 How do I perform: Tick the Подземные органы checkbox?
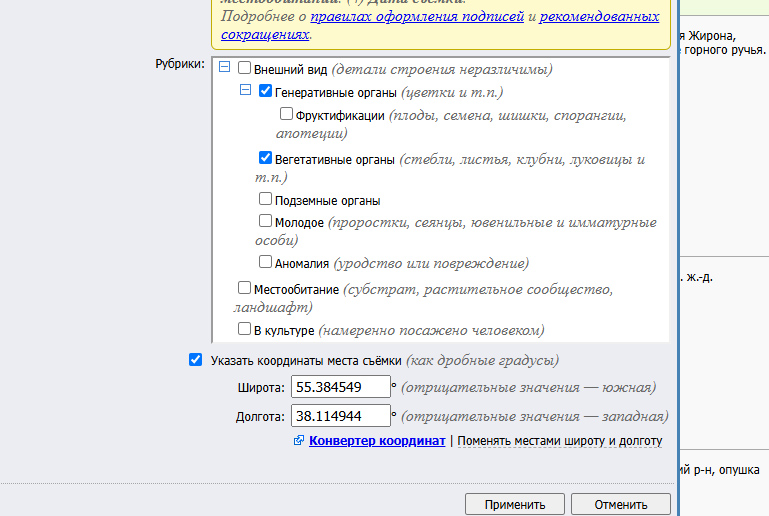[265, 199]
